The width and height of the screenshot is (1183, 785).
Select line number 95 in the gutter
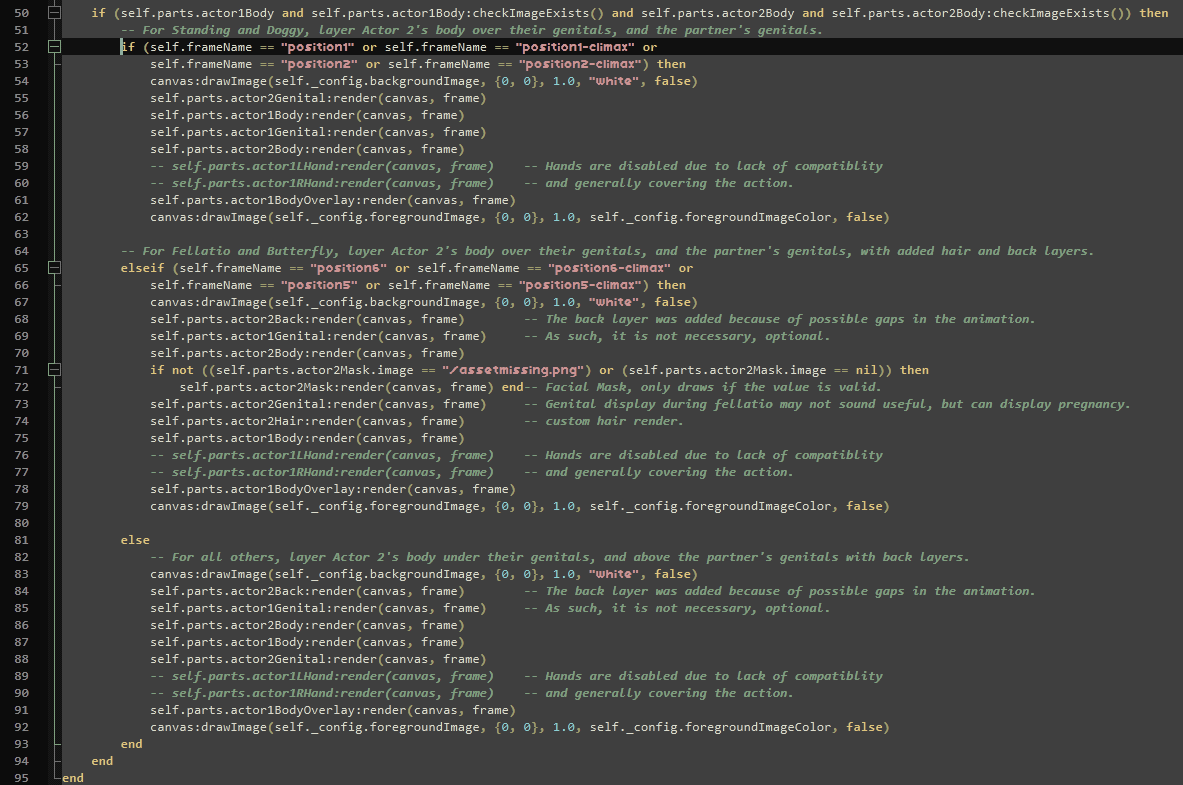(x=21, y=778)
